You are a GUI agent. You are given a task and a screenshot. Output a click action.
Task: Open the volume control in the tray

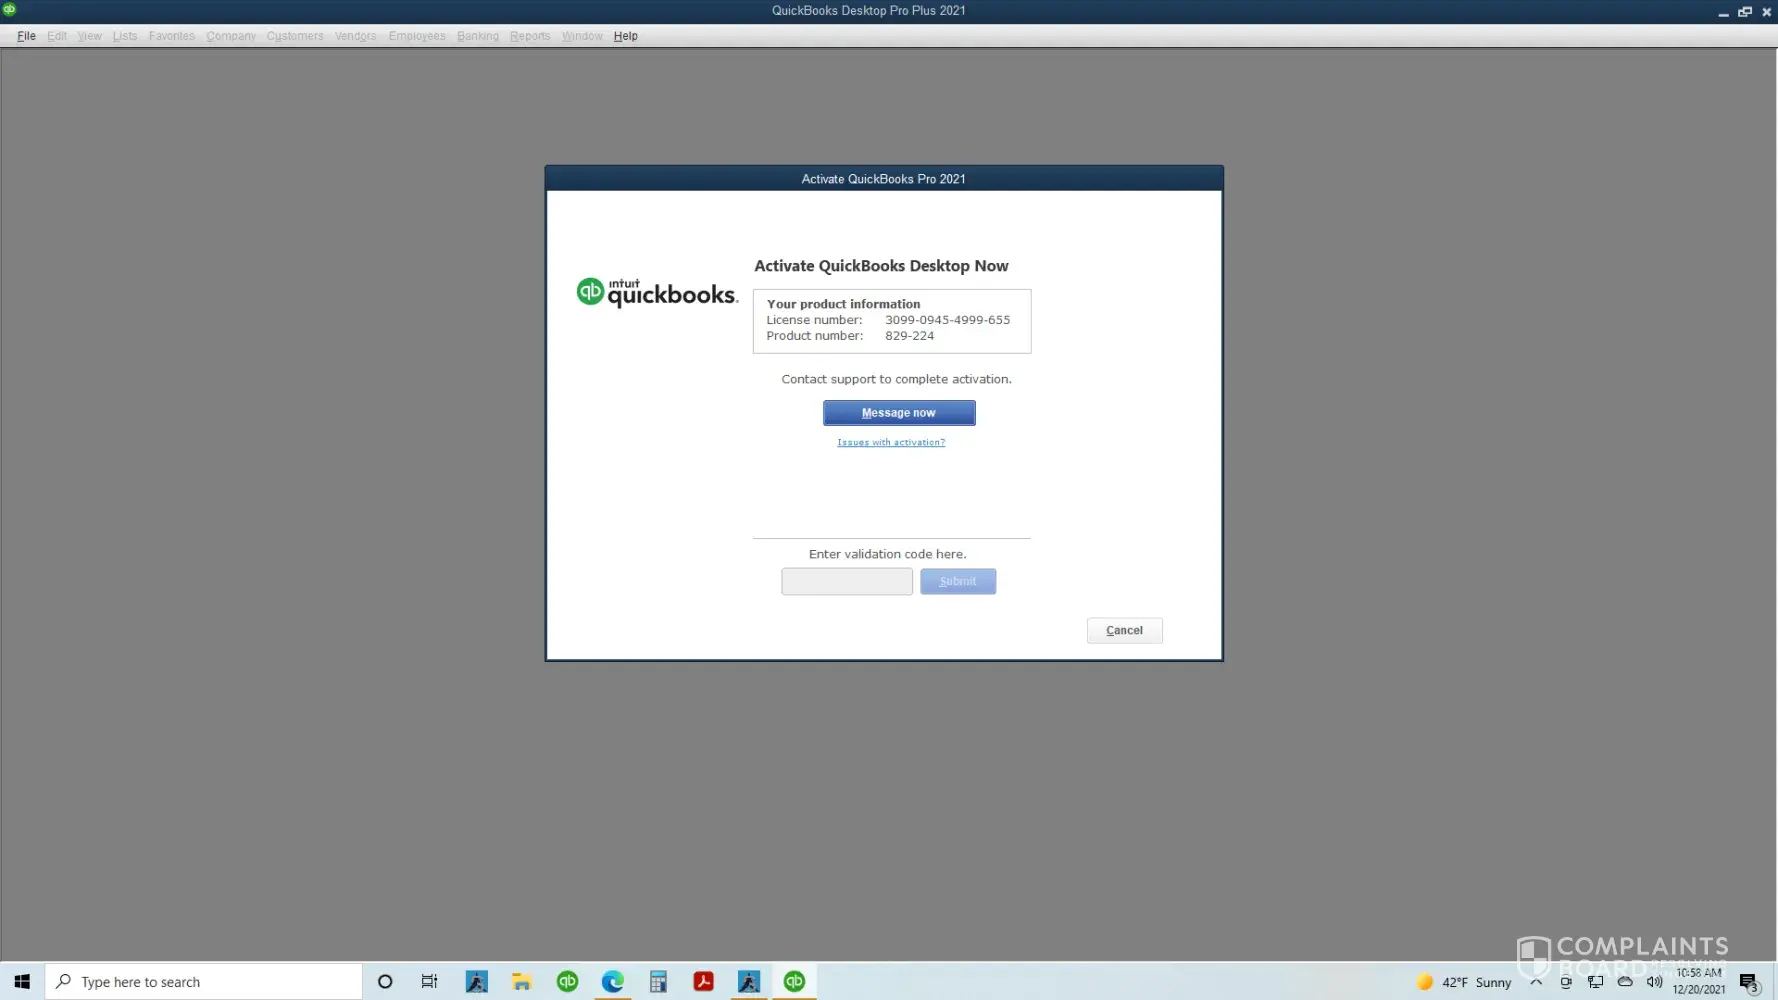(x=1655, y=982)
